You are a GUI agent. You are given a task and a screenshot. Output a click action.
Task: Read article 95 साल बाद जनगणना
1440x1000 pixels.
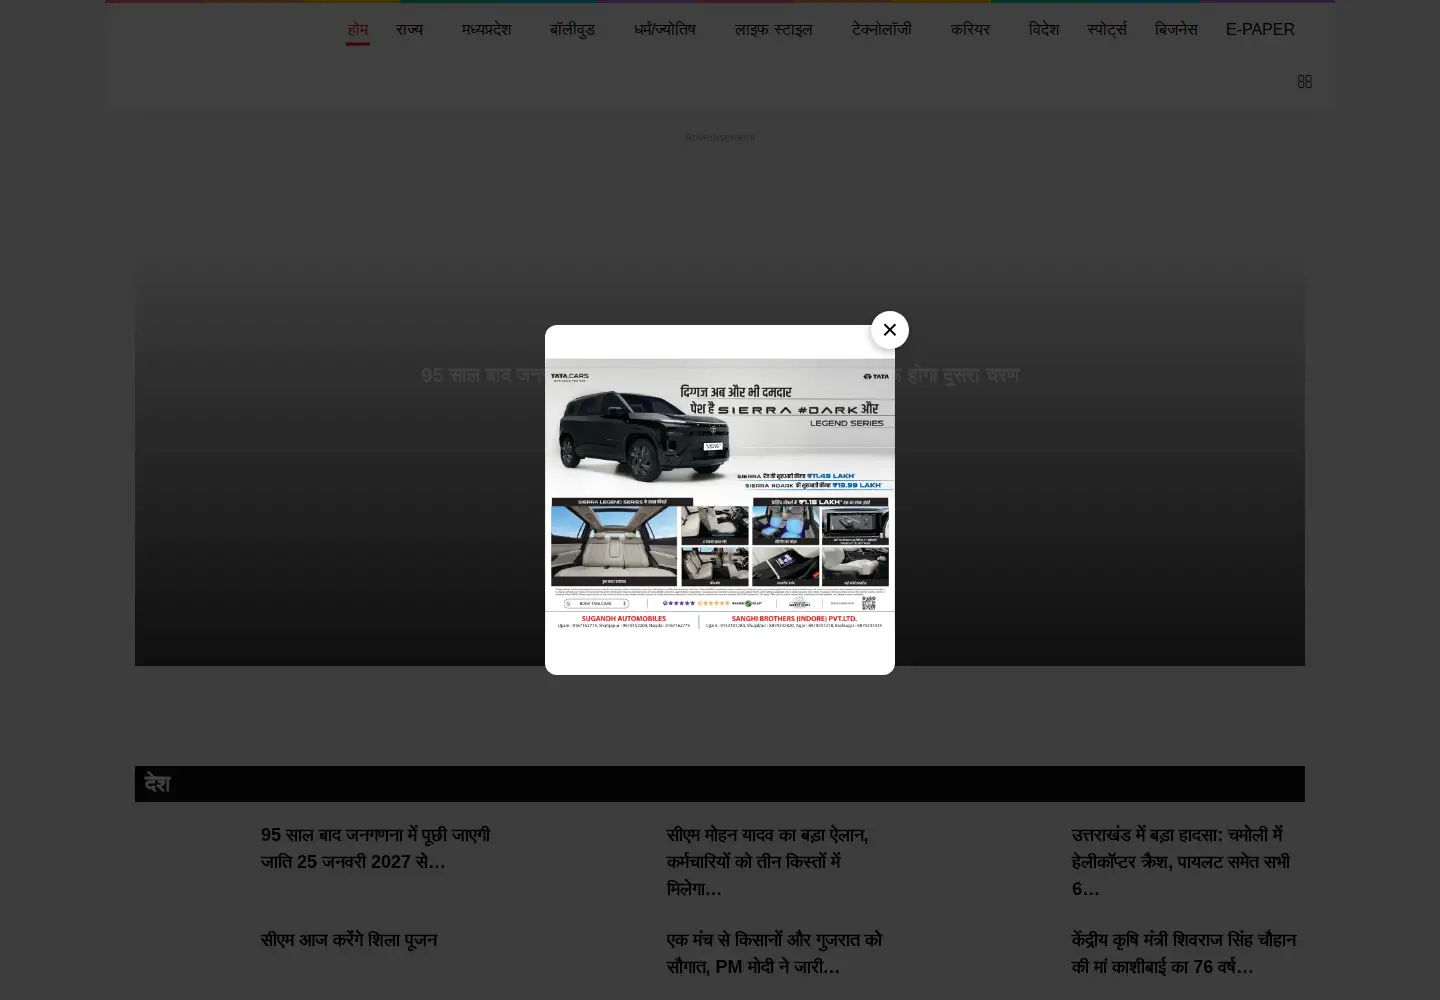click(x=376, y=848)
